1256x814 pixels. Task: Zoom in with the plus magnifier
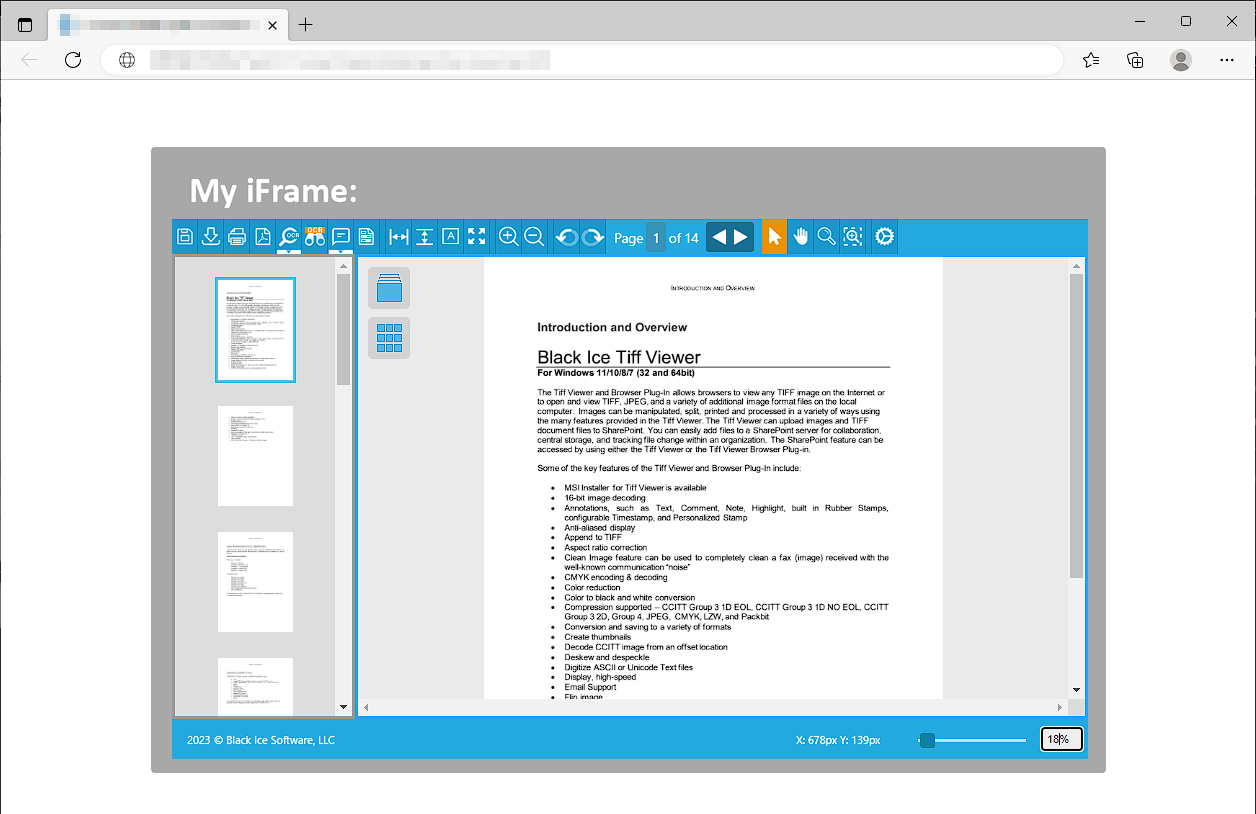pos(508,237)
